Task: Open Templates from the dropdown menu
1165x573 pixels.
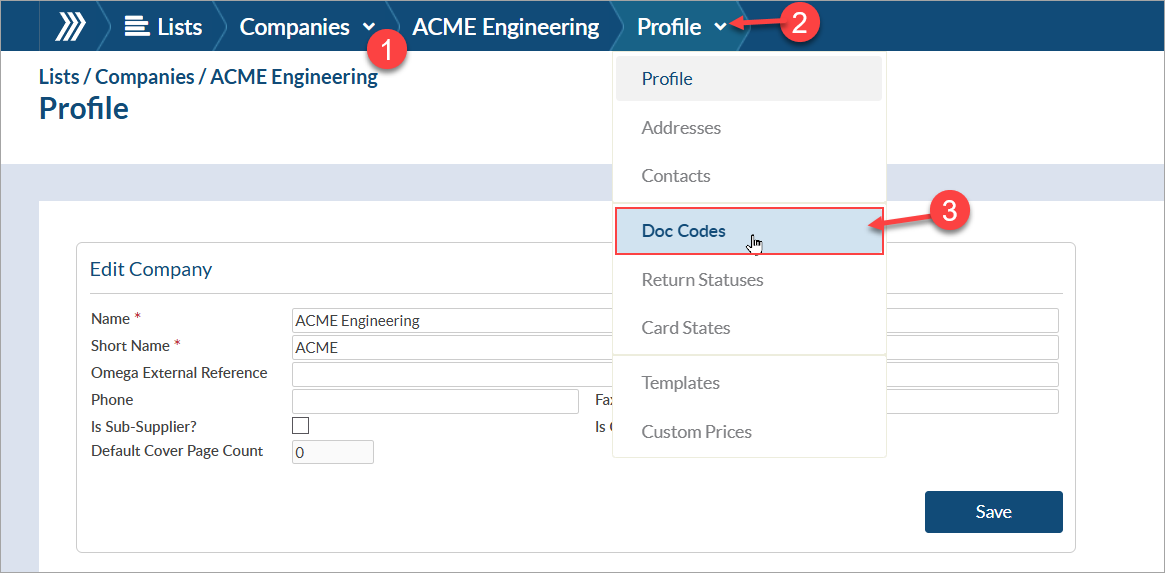Action: 680,383
